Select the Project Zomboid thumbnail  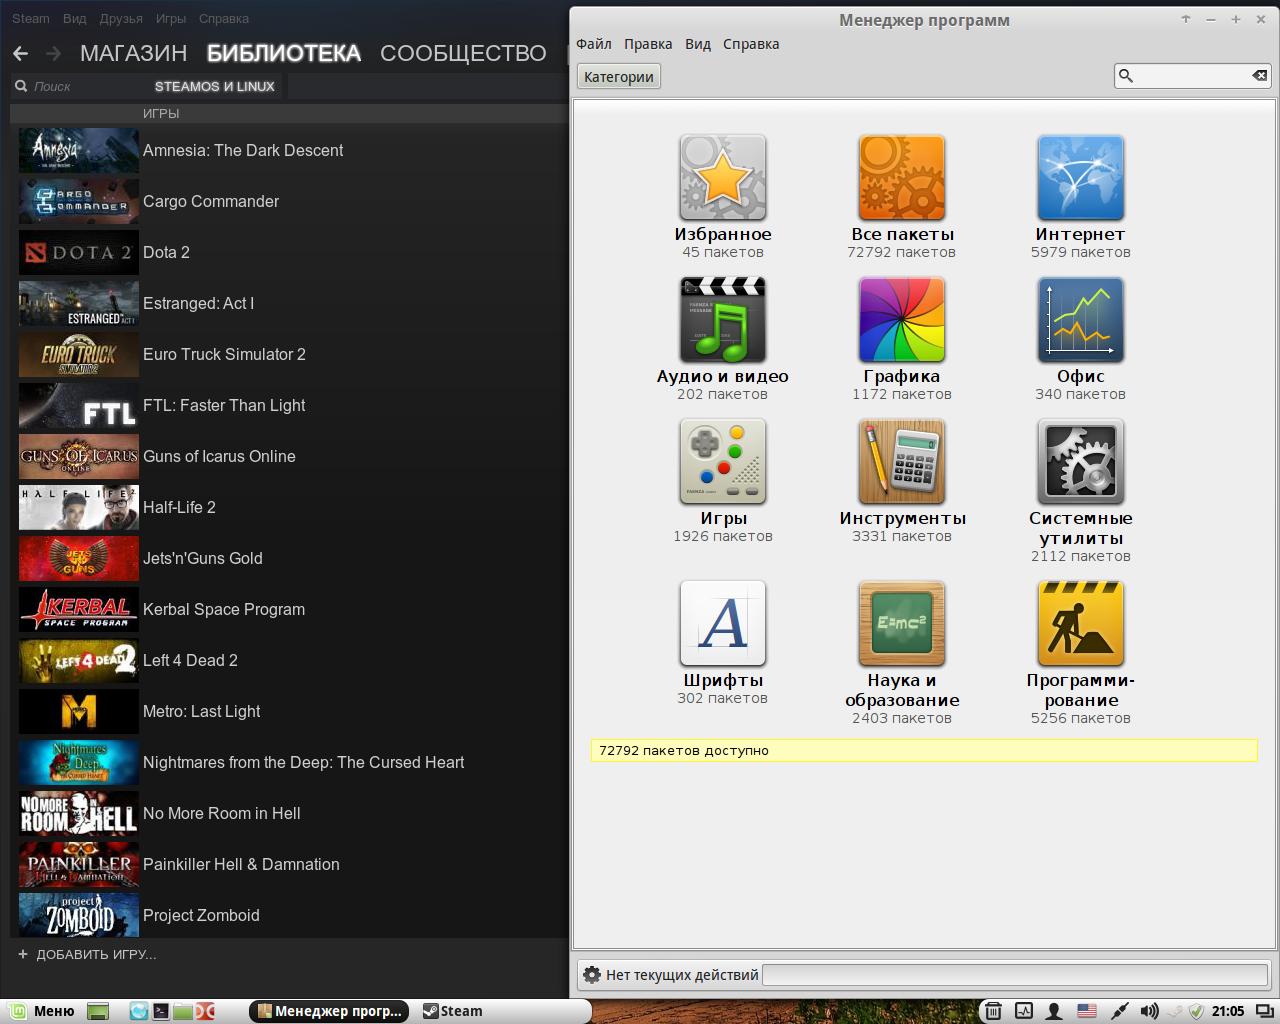[79, 915]
